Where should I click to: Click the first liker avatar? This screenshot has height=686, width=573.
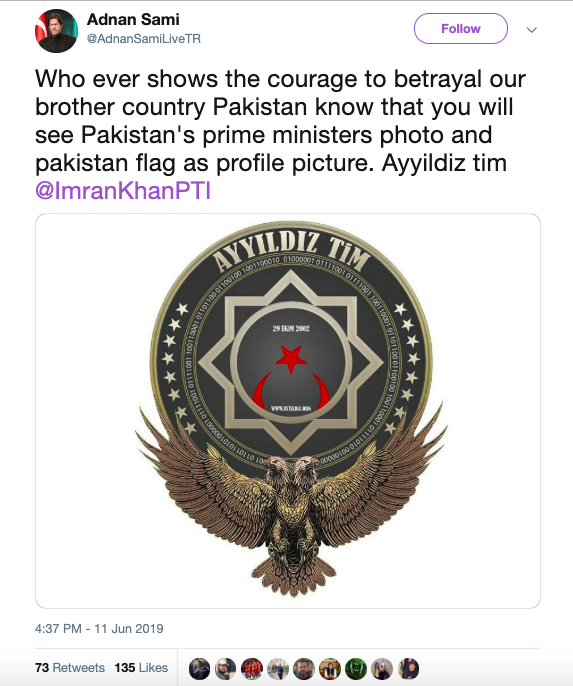click(199, 668)
